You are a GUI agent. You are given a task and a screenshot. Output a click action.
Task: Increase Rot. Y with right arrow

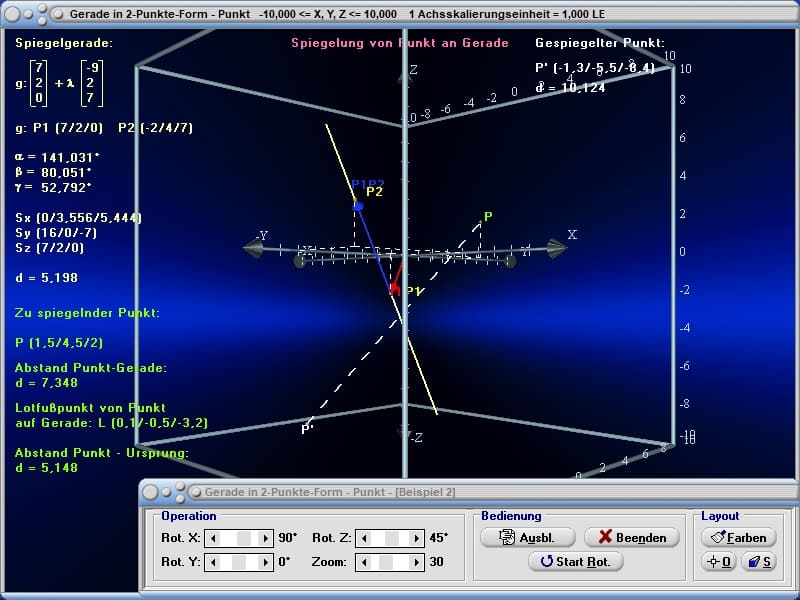(265, 562)
